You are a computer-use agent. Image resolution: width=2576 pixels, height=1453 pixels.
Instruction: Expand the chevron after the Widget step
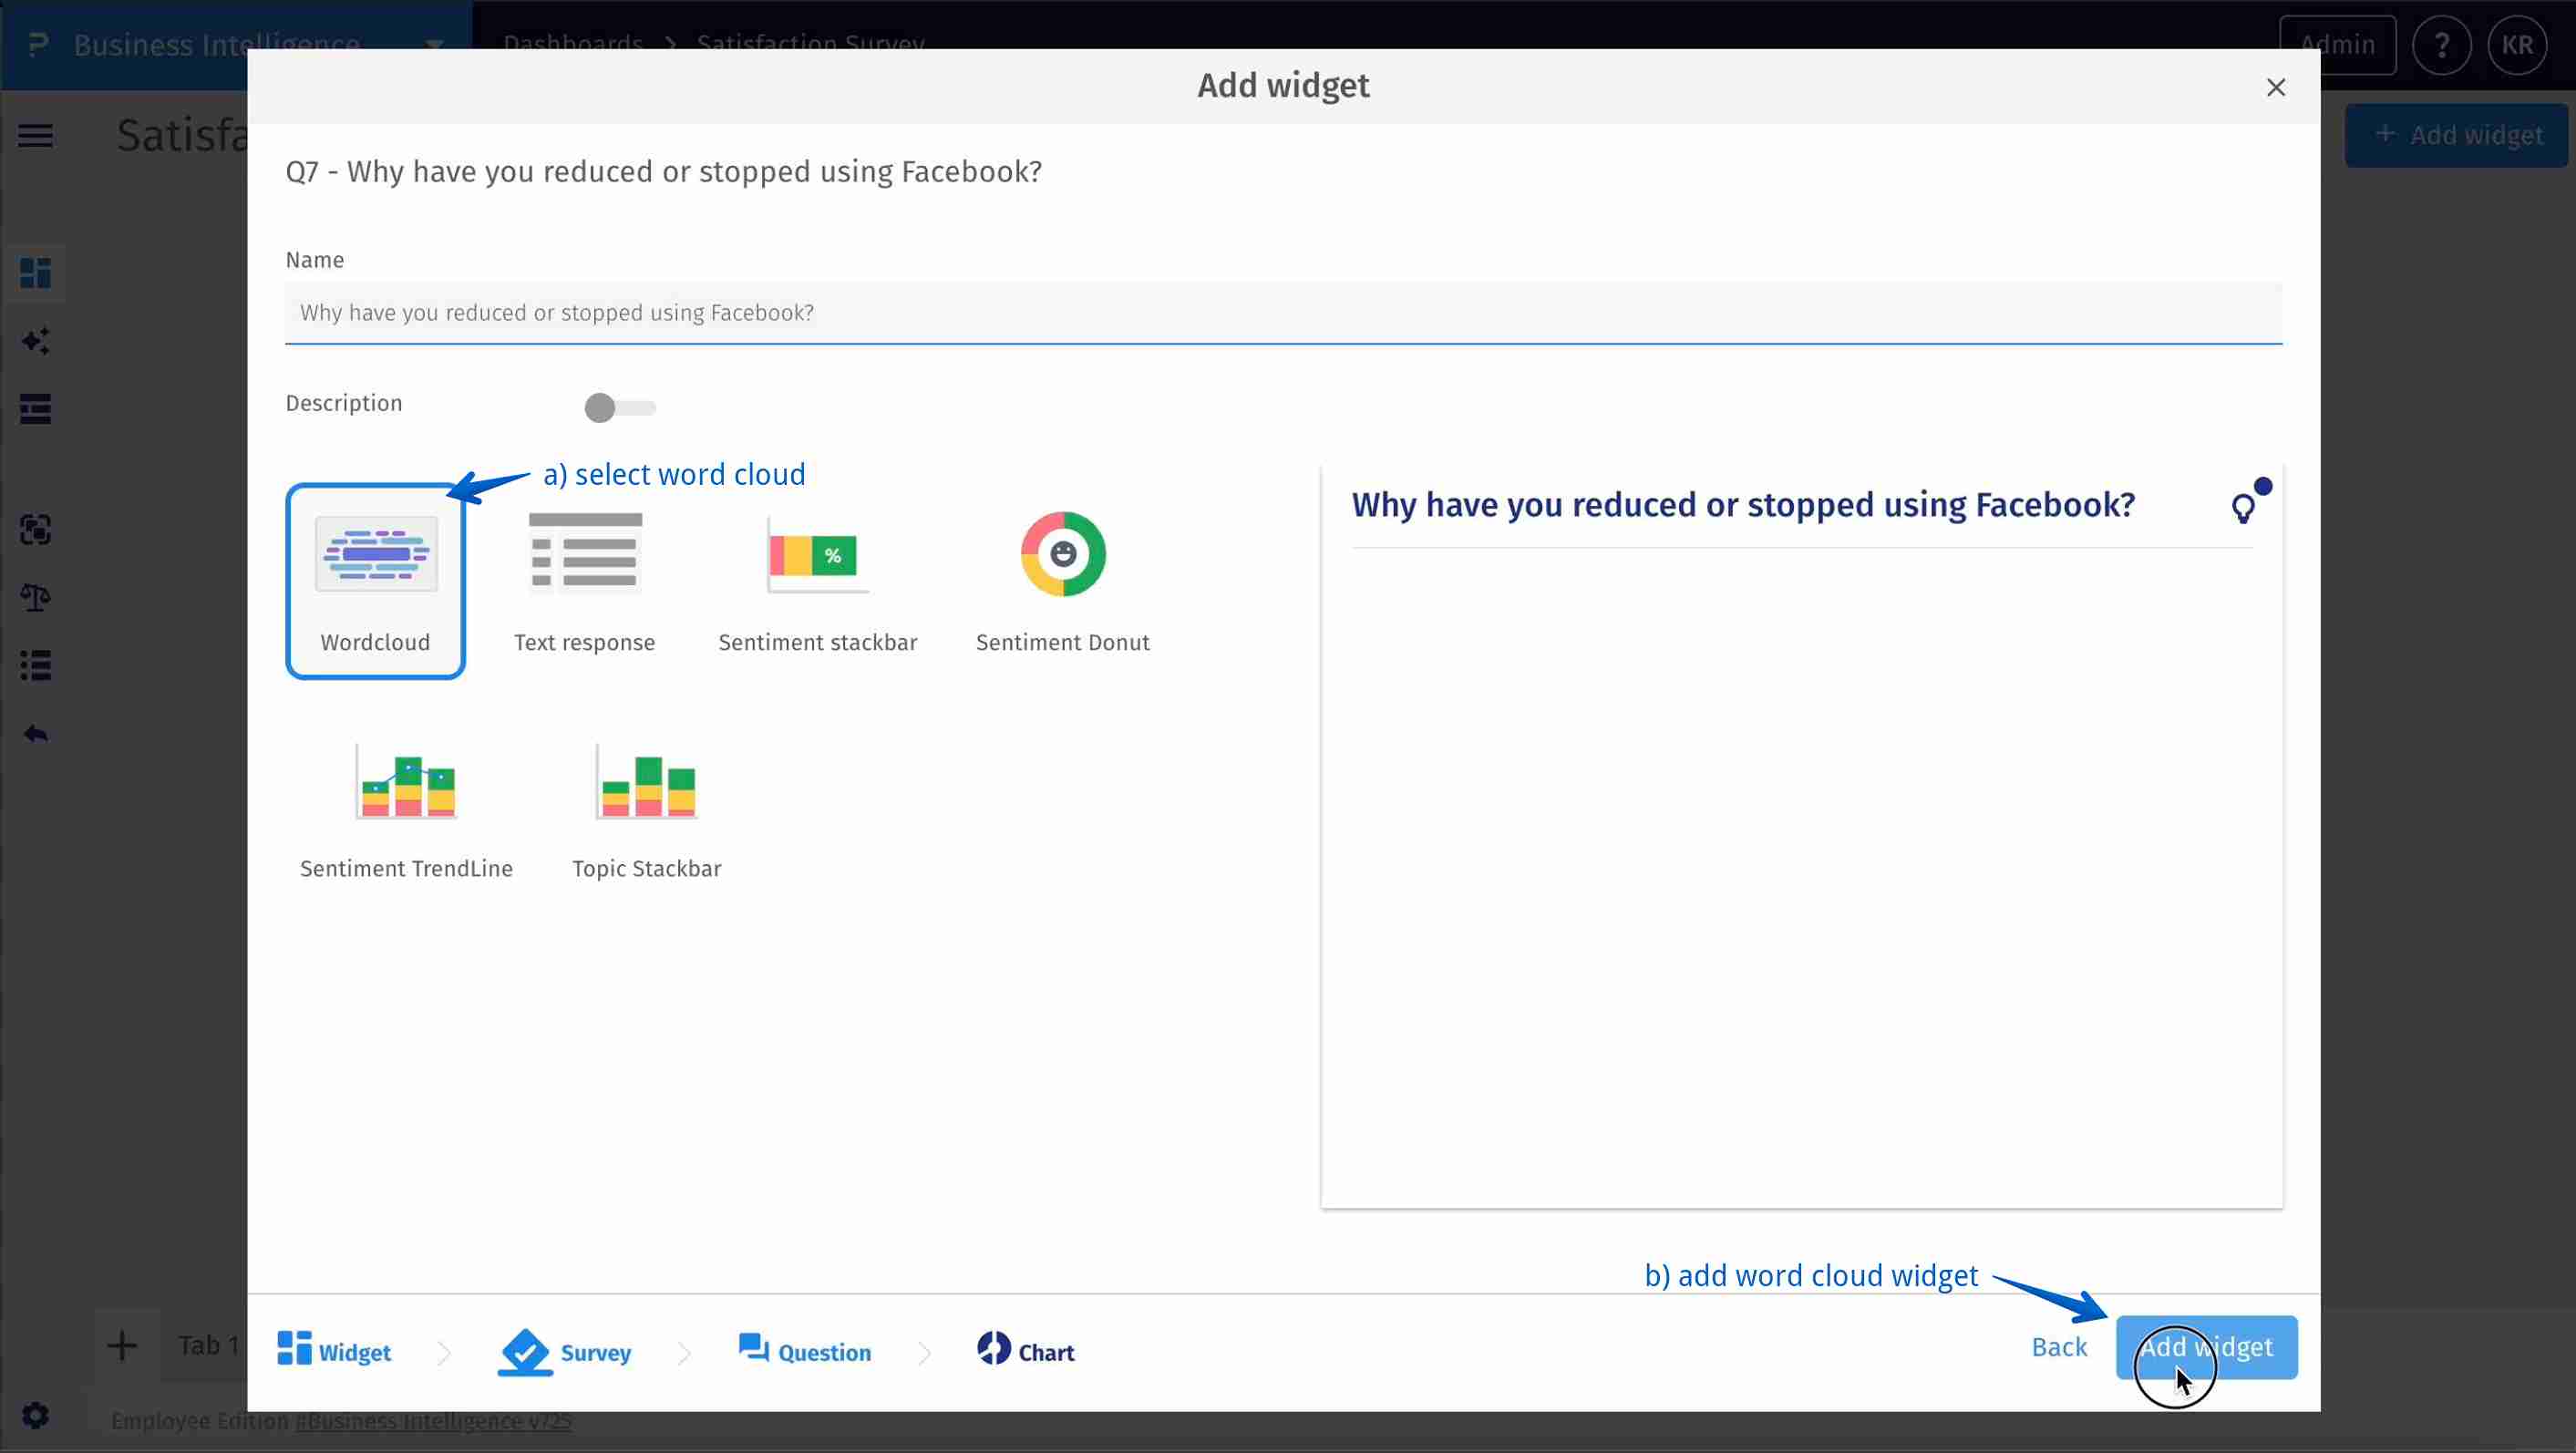point(444,1352)
